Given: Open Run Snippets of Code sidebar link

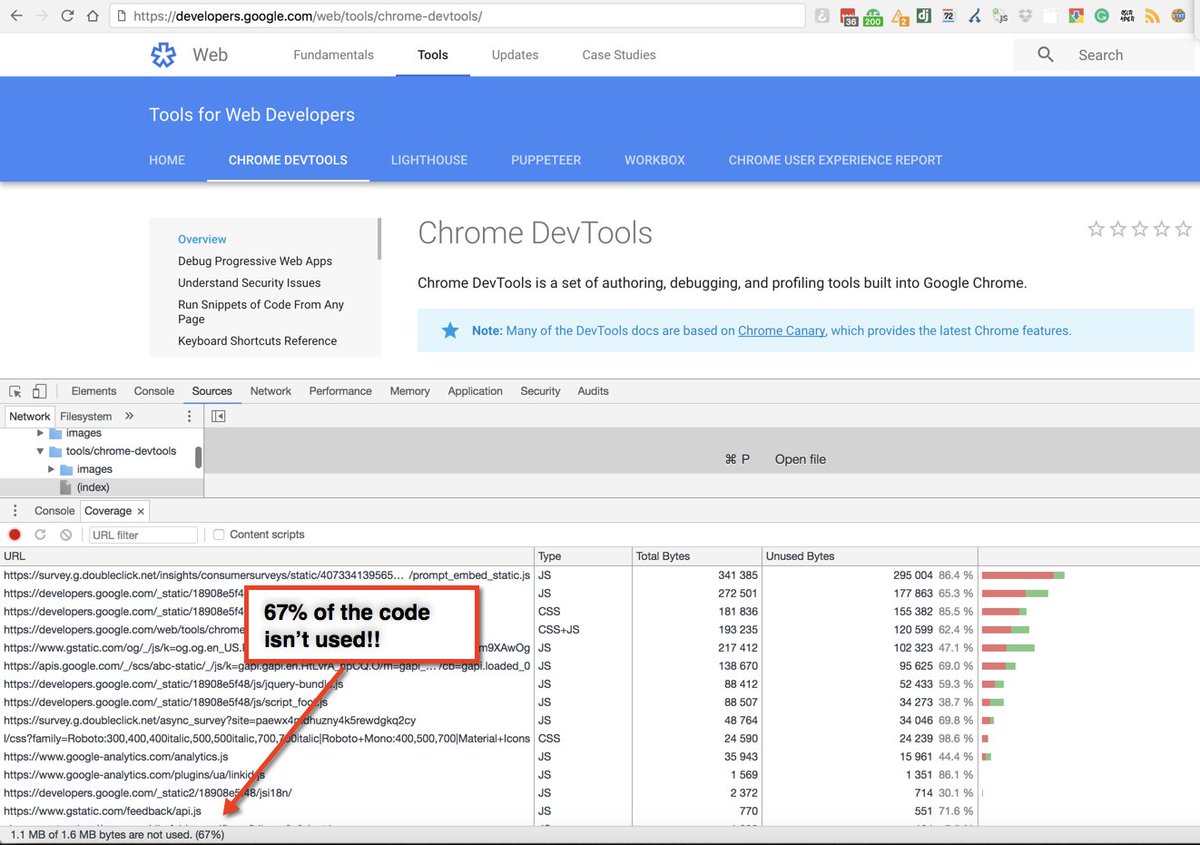Looking at the screenshot, I should tap(261, 312).
